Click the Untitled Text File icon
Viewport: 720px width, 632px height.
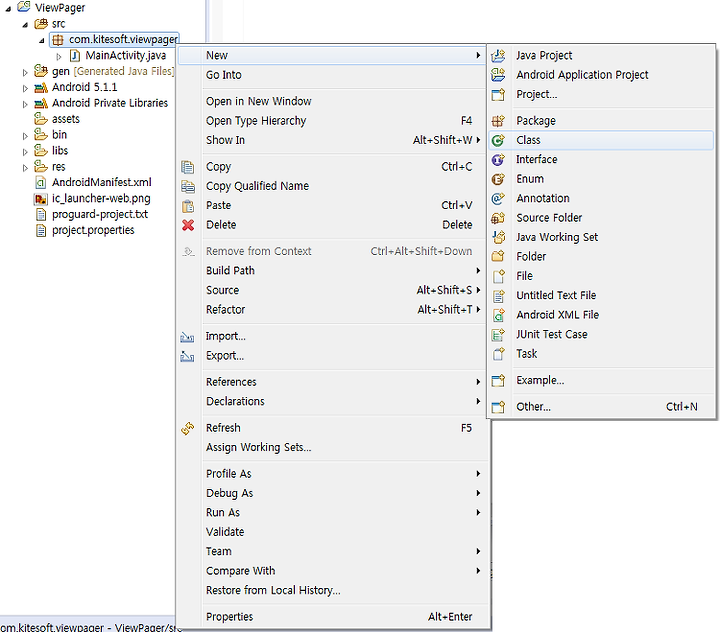498,295
